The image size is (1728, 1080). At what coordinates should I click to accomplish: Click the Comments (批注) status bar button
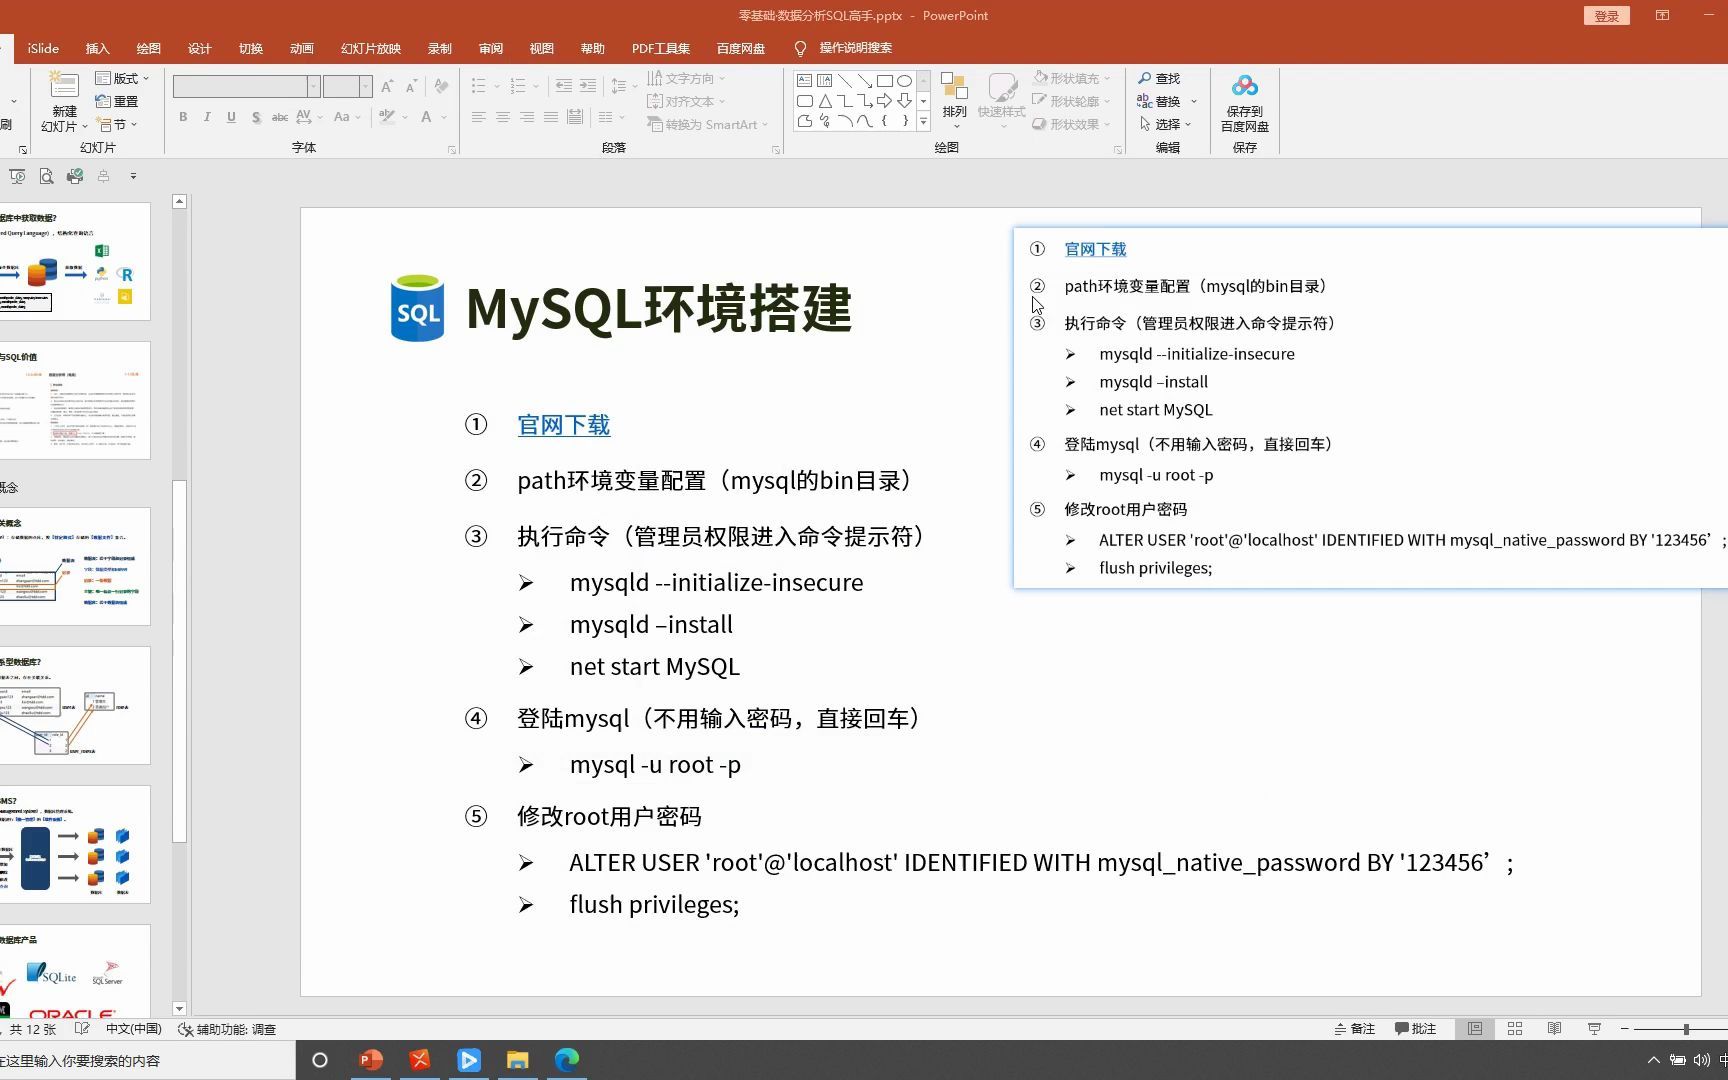[1416, 1029]
